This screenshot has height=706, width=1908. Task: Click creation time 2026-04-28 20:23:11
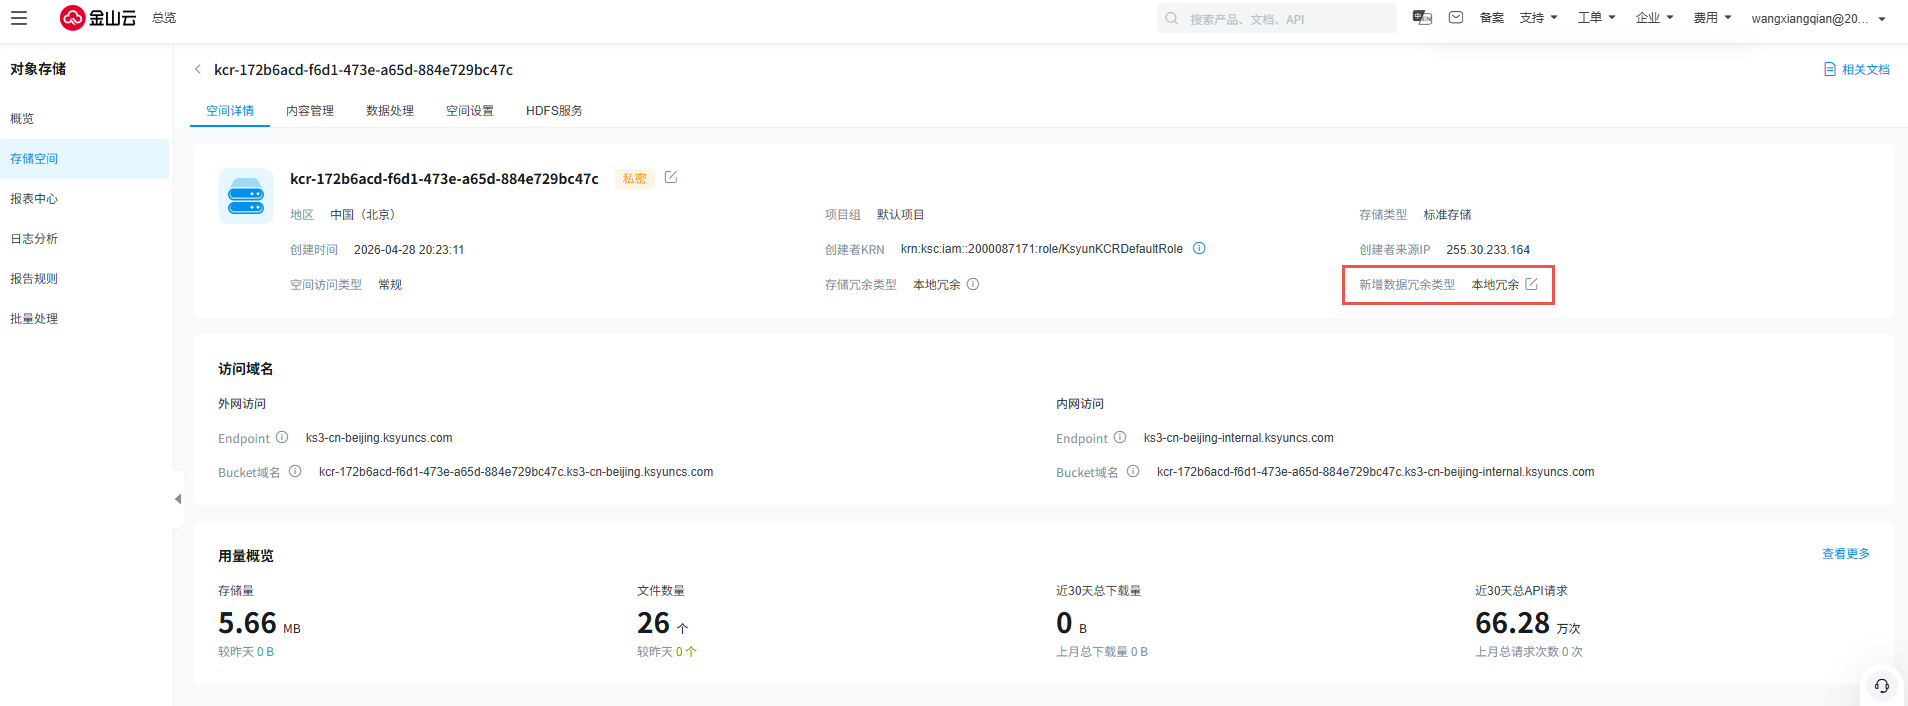pos(409,250)
